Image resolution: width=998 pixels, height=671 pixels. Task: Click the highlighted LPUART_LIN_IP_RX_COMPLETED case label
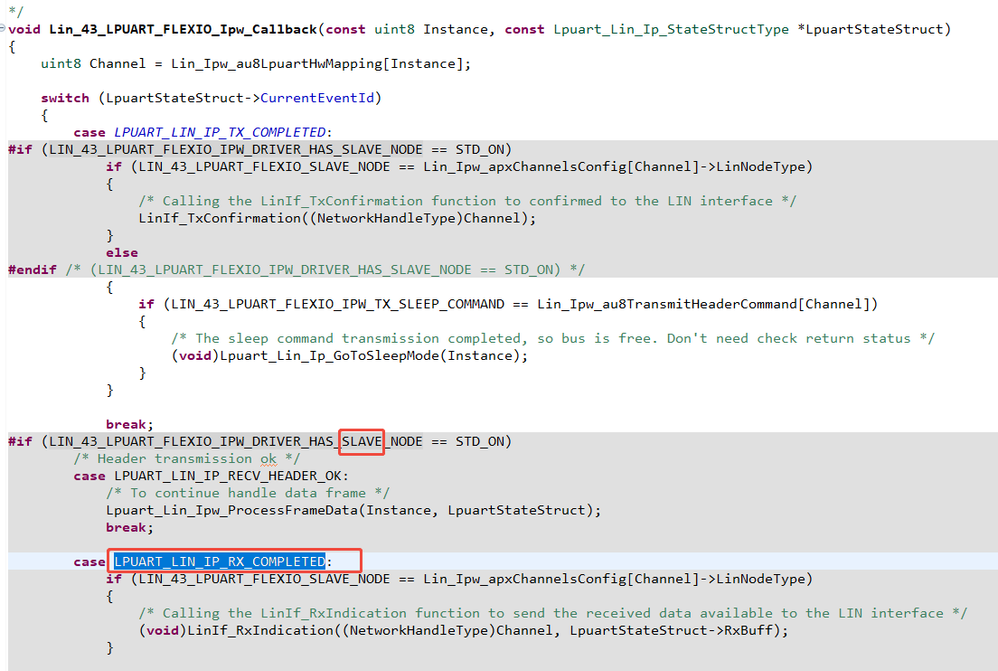coord(220,562)
